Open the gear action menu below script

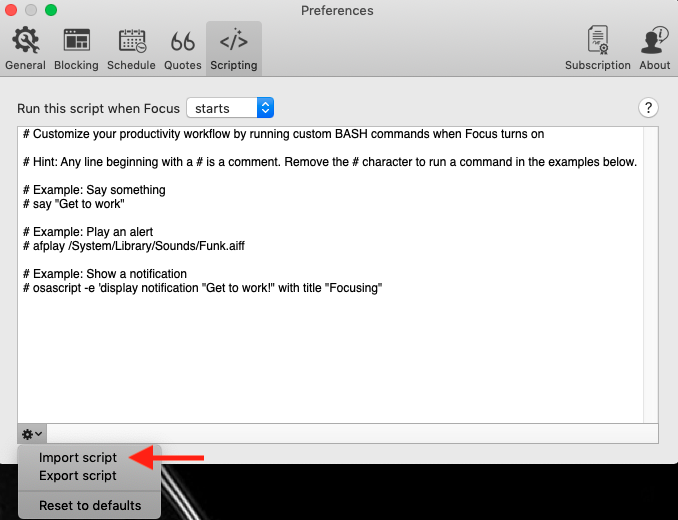pyautogui.click(x=32, y=434)
